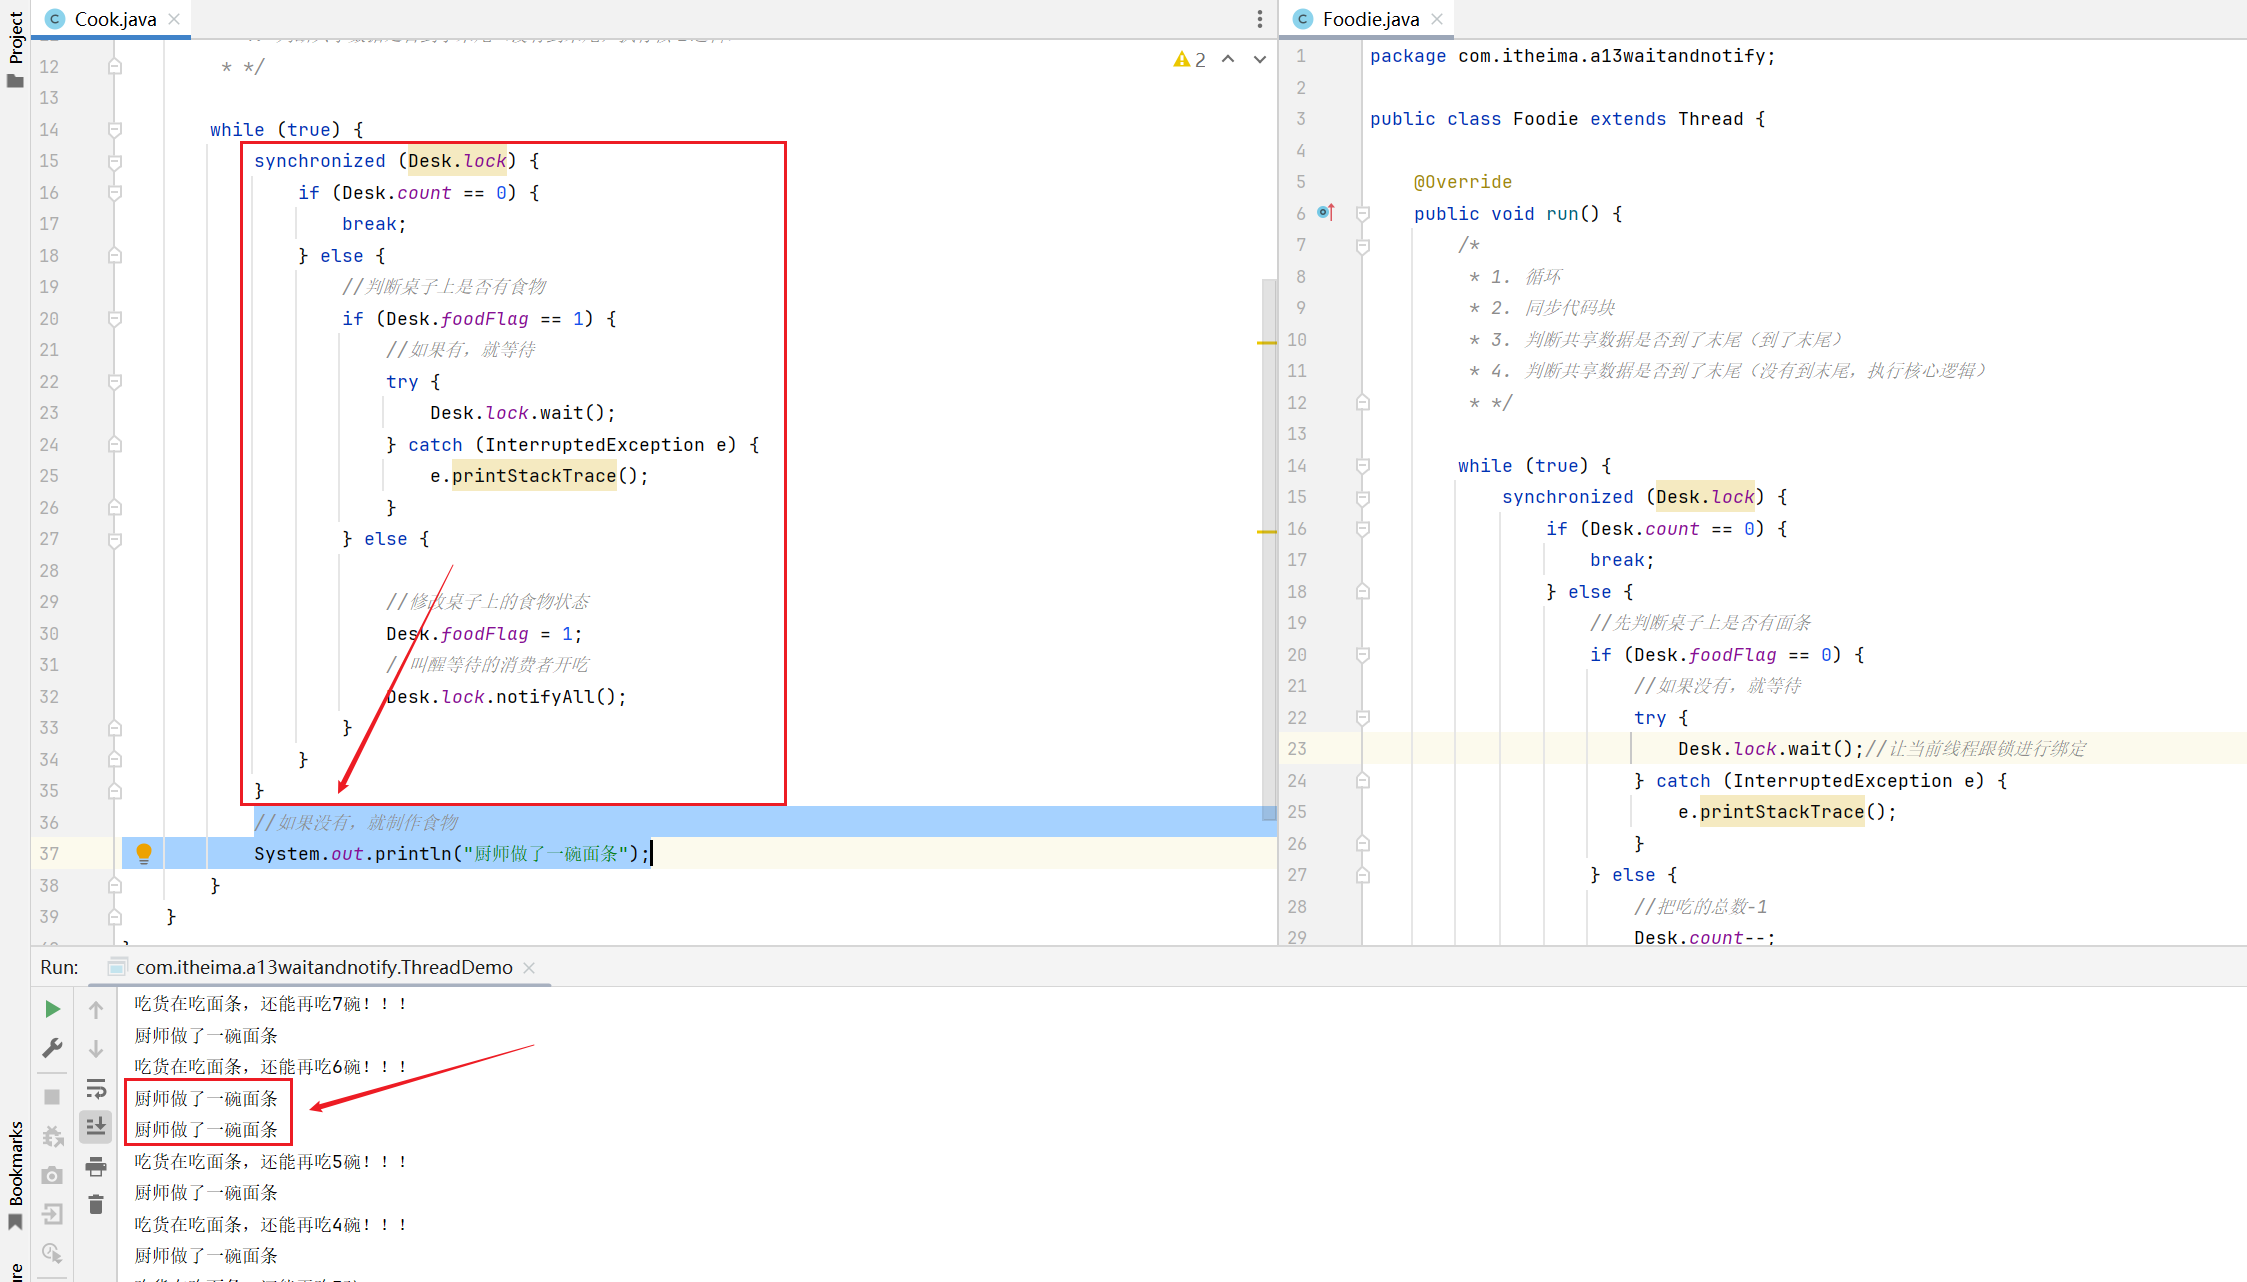This screenshot has width=2247, height=1282.
Task: Clear console with the trash icon
Action: click(96, 1205)
